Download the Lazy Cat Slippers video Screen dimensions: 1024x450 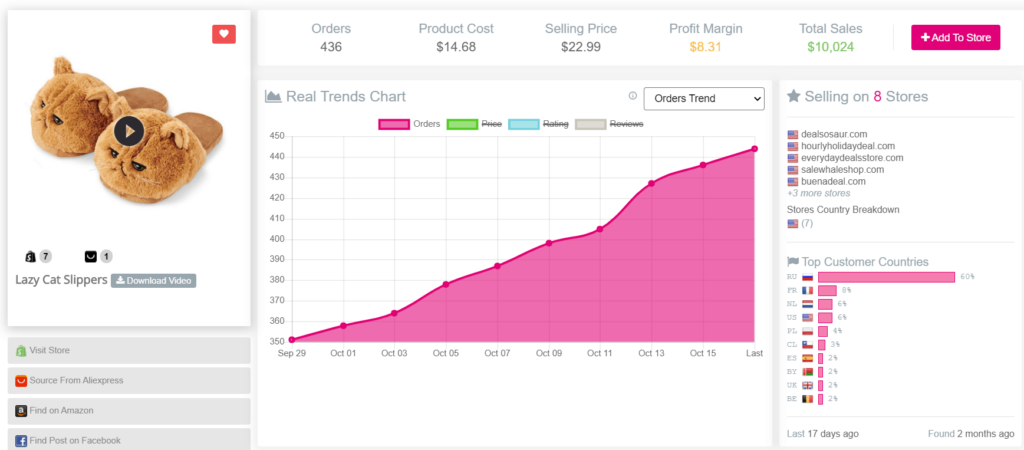[153, 281]
